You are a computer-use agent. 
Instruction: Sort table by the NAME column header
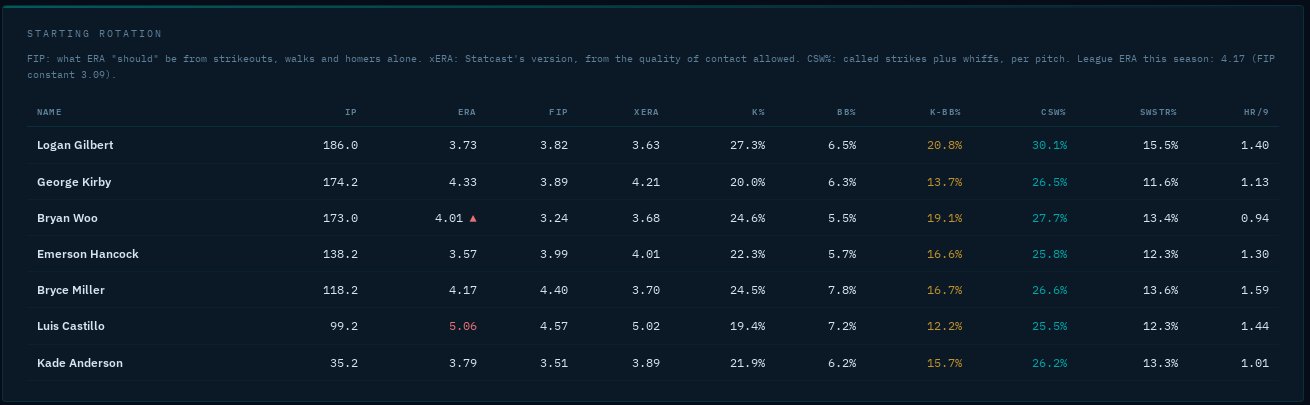point(49,112)
